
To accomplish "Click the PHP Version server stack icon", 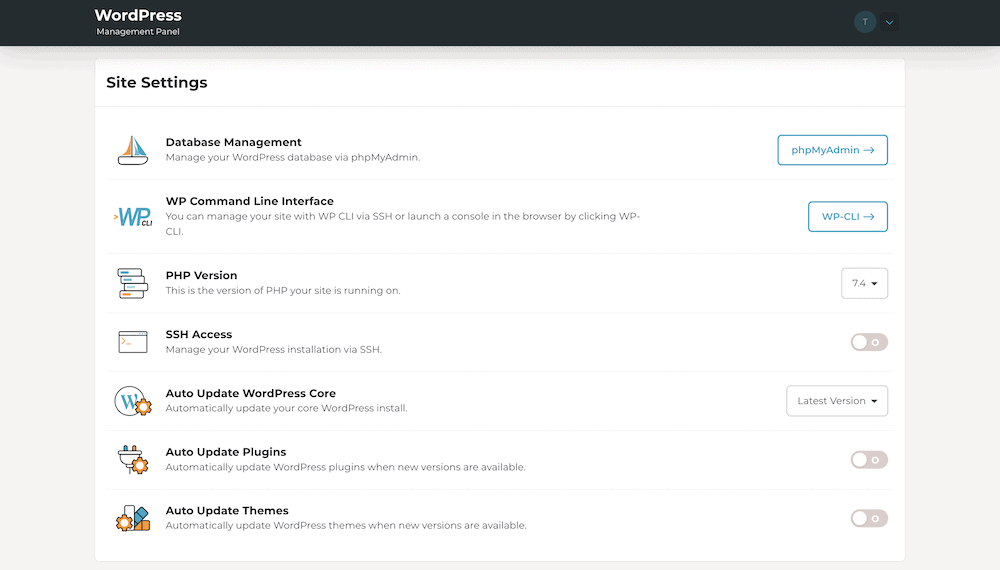I will [132, 283].
